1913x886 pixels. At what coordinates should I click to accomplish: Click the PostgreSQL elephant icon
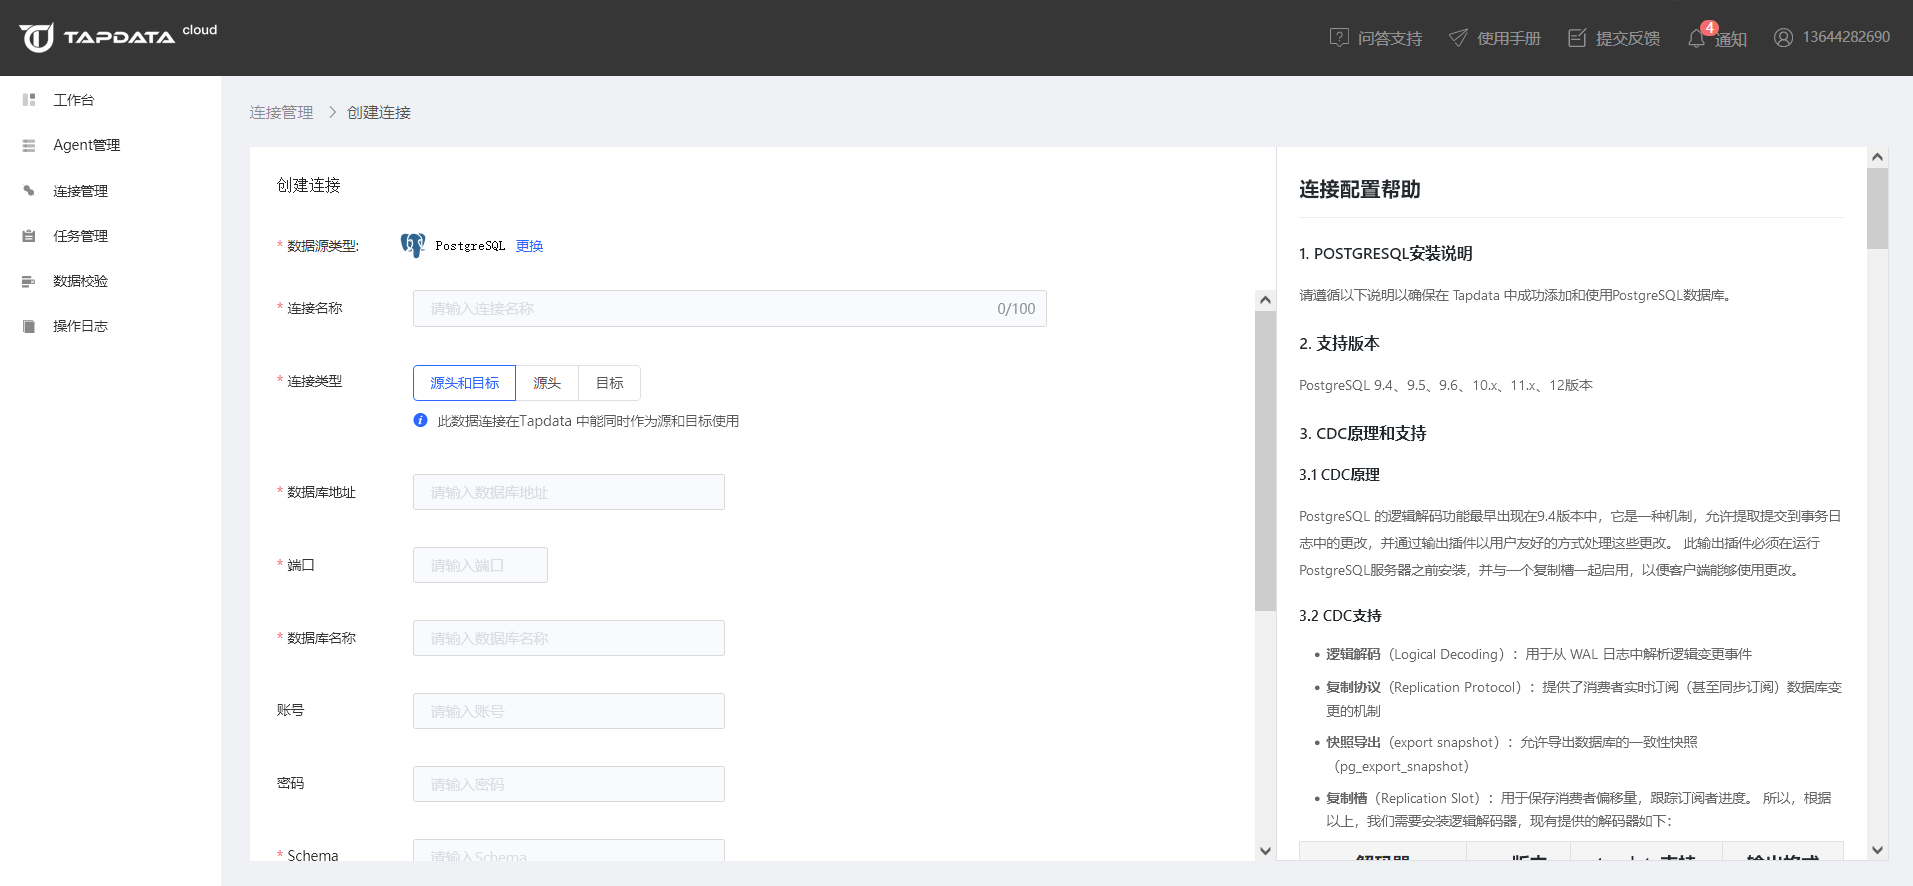pyautogui.click(x=412, y=246)
